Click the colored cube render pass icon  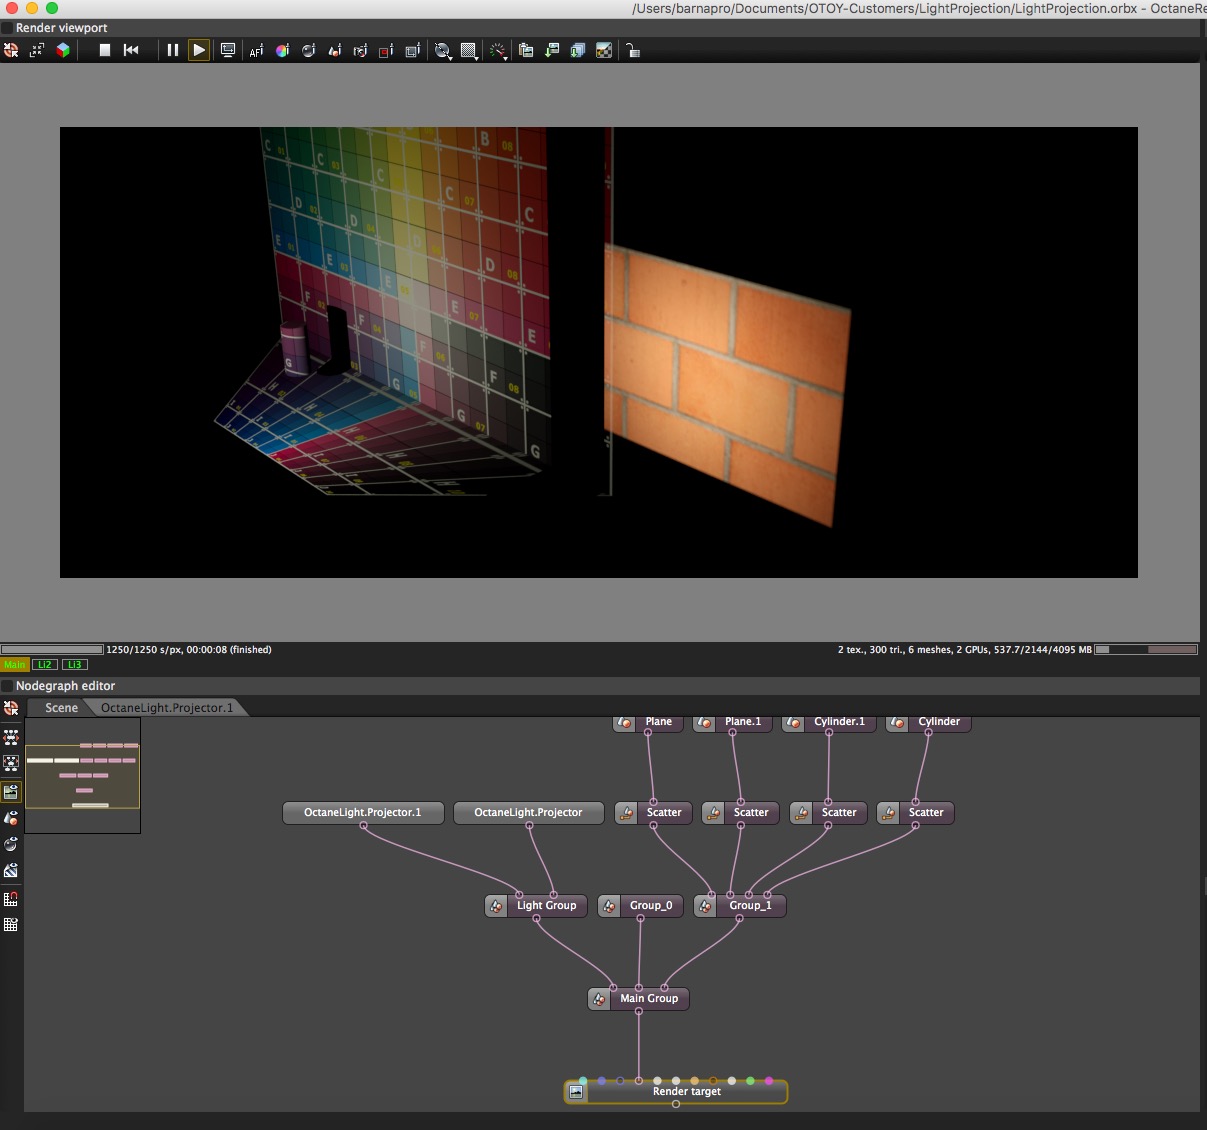tap(63, 50)
